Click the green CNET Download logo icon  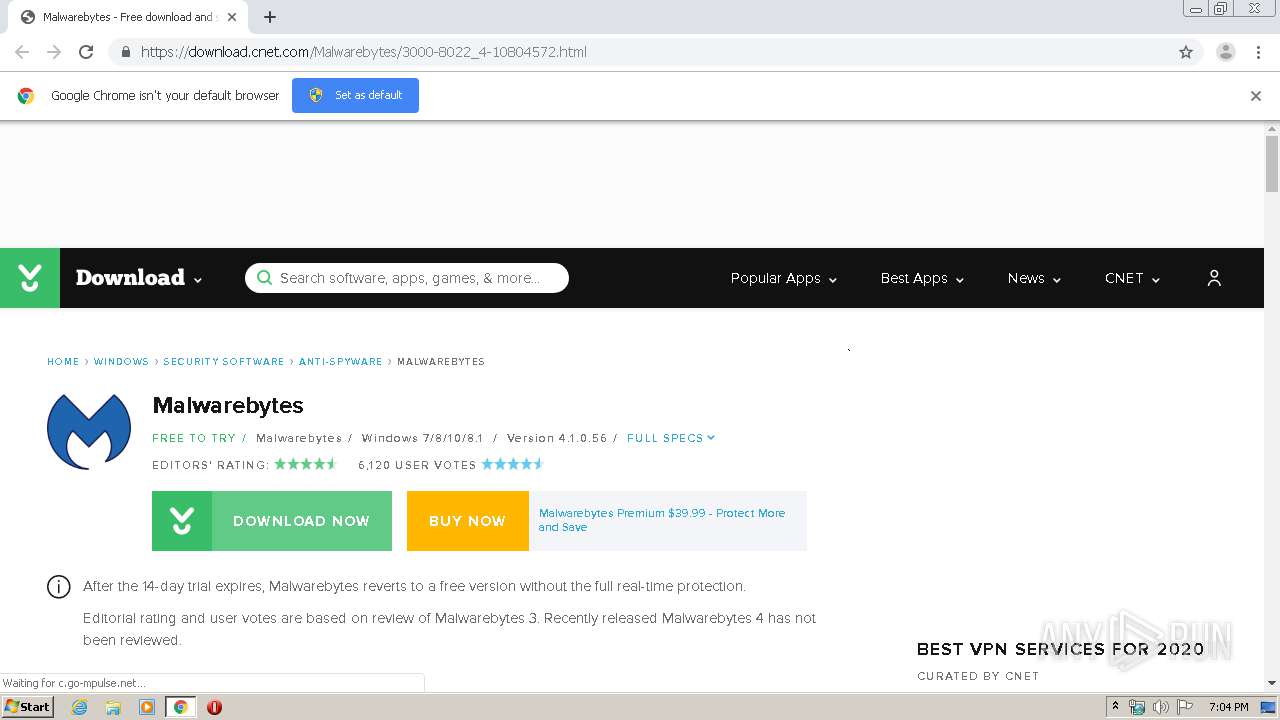(x=30, y=278)
